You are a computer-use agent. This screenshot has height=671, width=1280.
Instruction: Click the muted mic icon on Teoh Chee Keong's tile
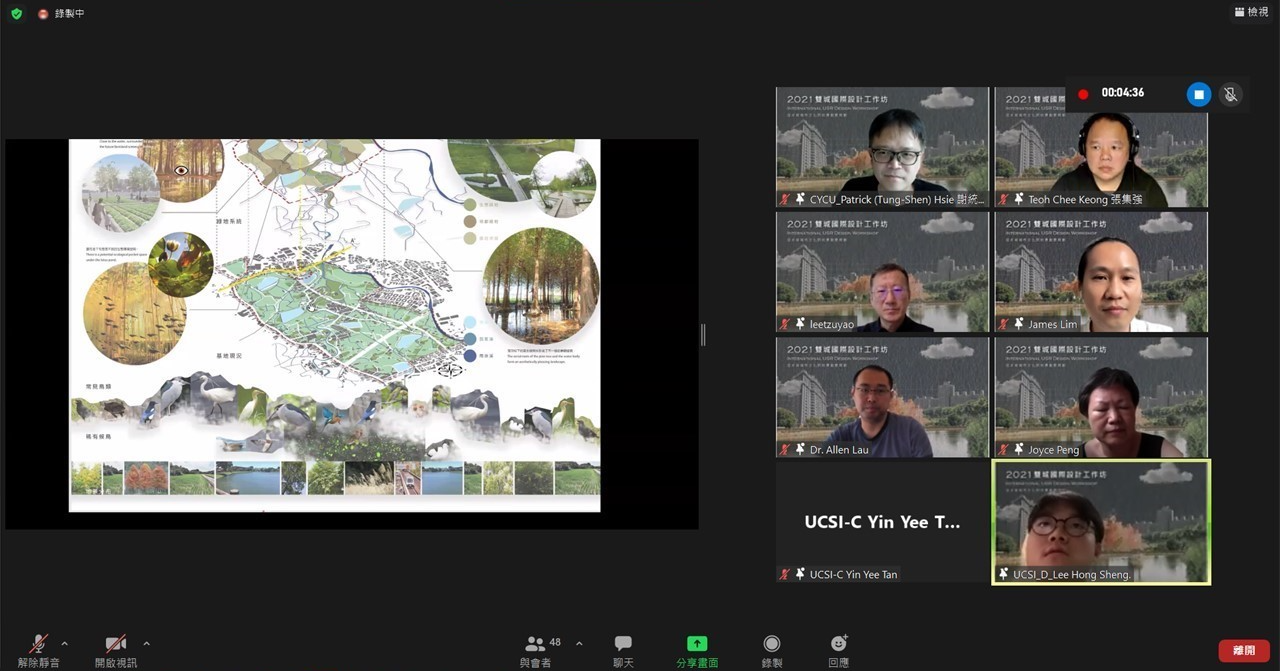point(1003,199)
